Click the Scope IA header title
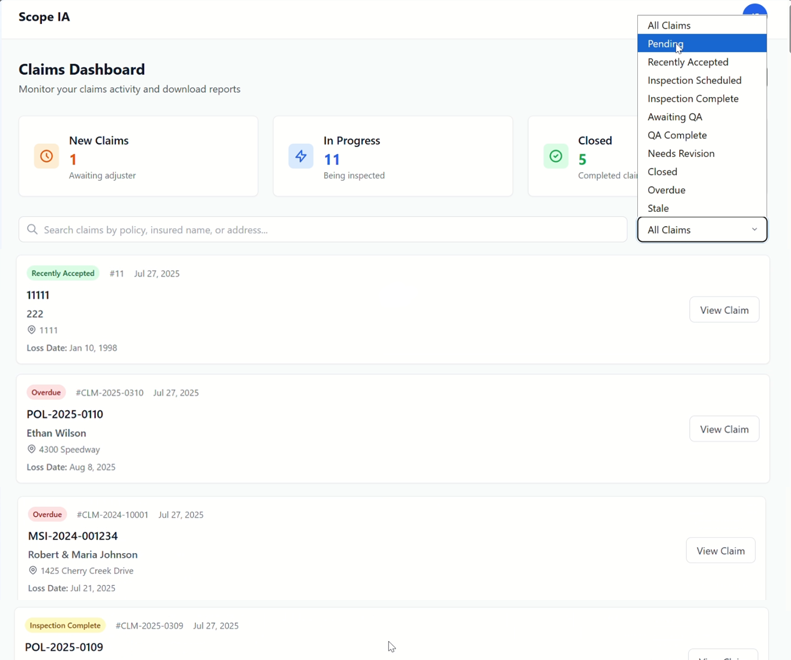The image size is (791, 660). pos(44,17)
